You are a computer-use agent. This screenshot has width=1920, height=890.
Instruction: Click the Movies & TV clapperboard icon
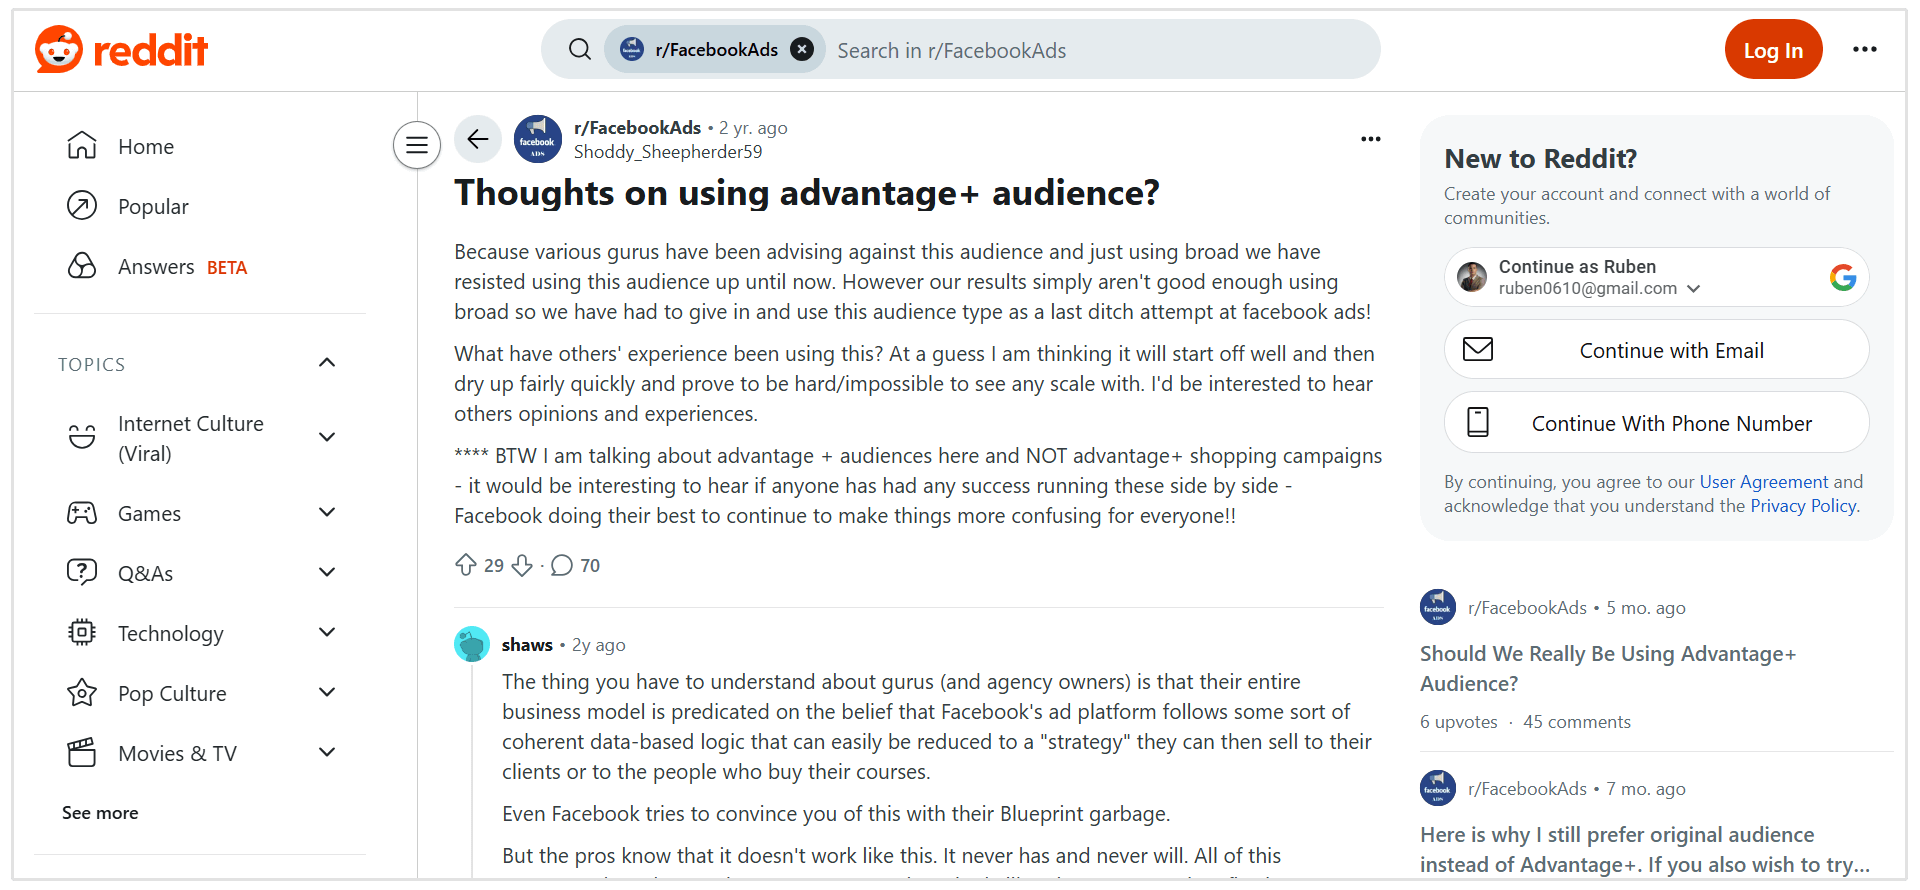(82, 752)
